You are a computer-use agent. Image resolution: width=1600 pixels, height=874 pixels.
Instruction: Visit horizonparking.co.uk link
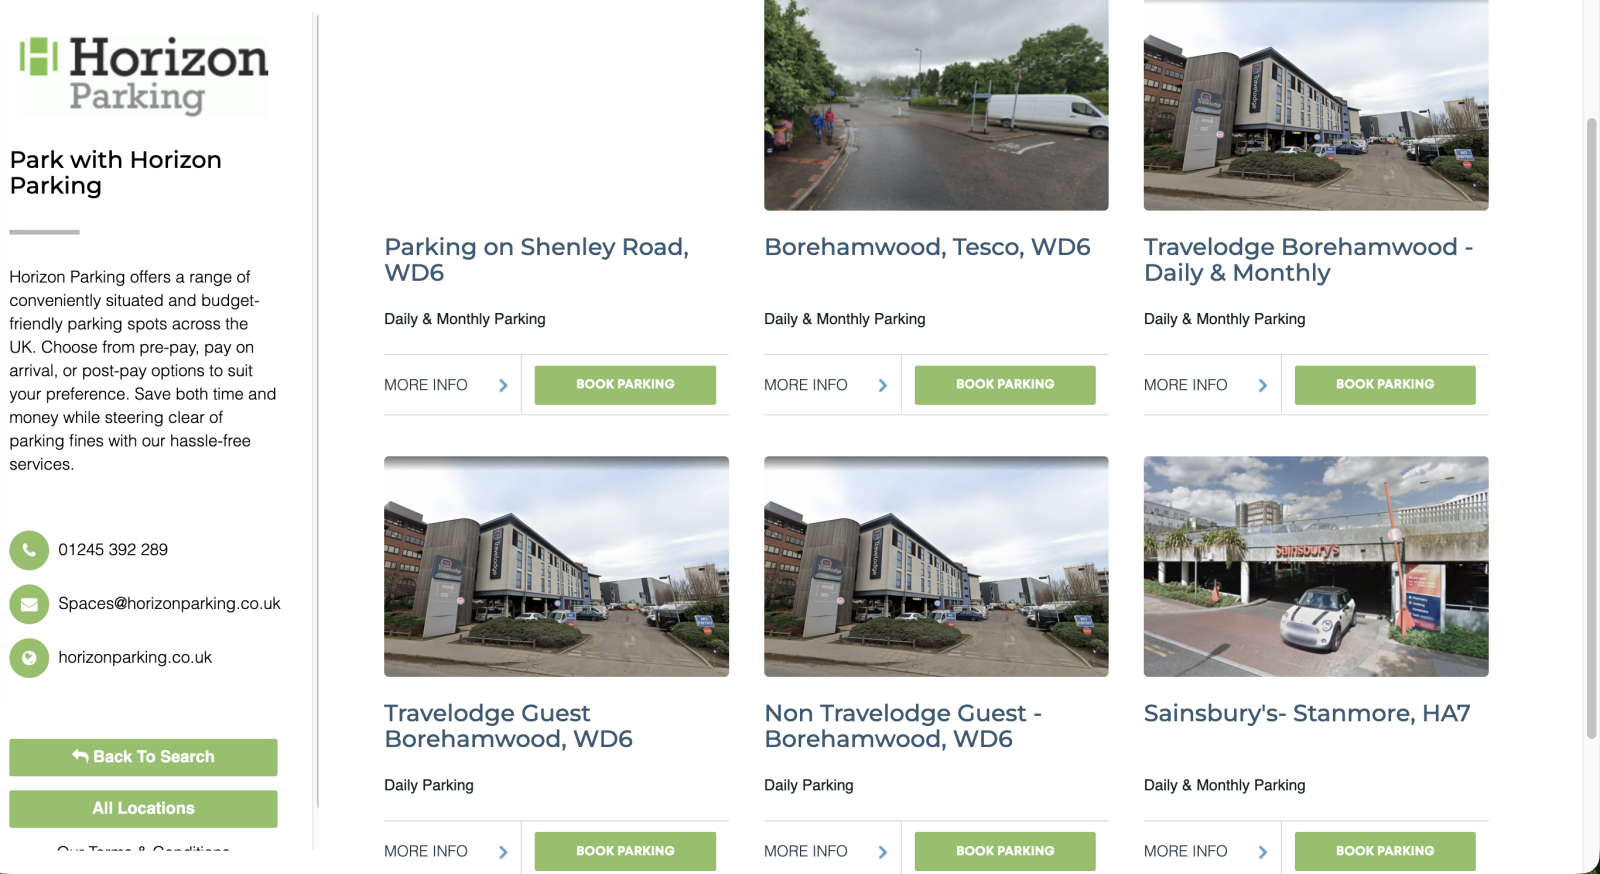tap(135, 658)
